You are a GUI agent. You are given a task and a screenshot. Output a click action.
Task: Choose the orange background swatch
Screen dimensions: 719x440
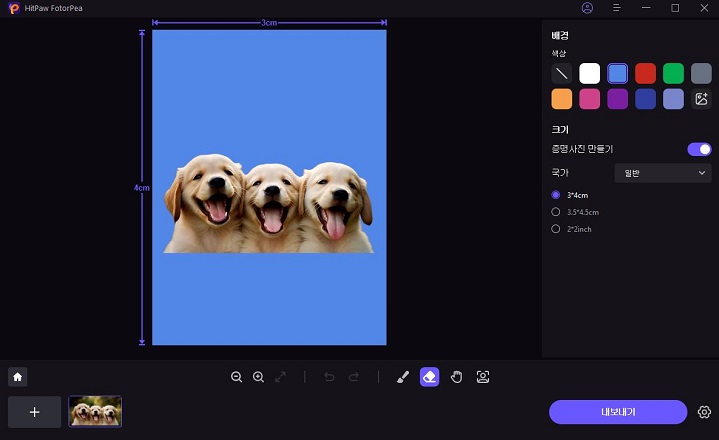(562, 99)
